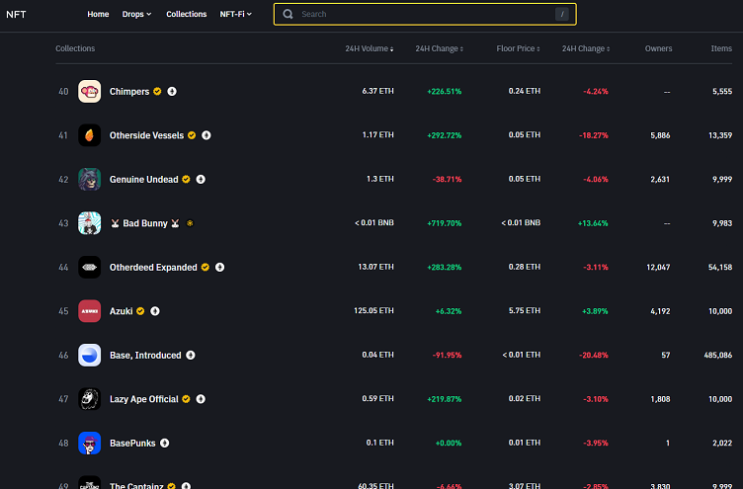
Task: Open the BasePunks avatar image
Action: pos(90,443)
